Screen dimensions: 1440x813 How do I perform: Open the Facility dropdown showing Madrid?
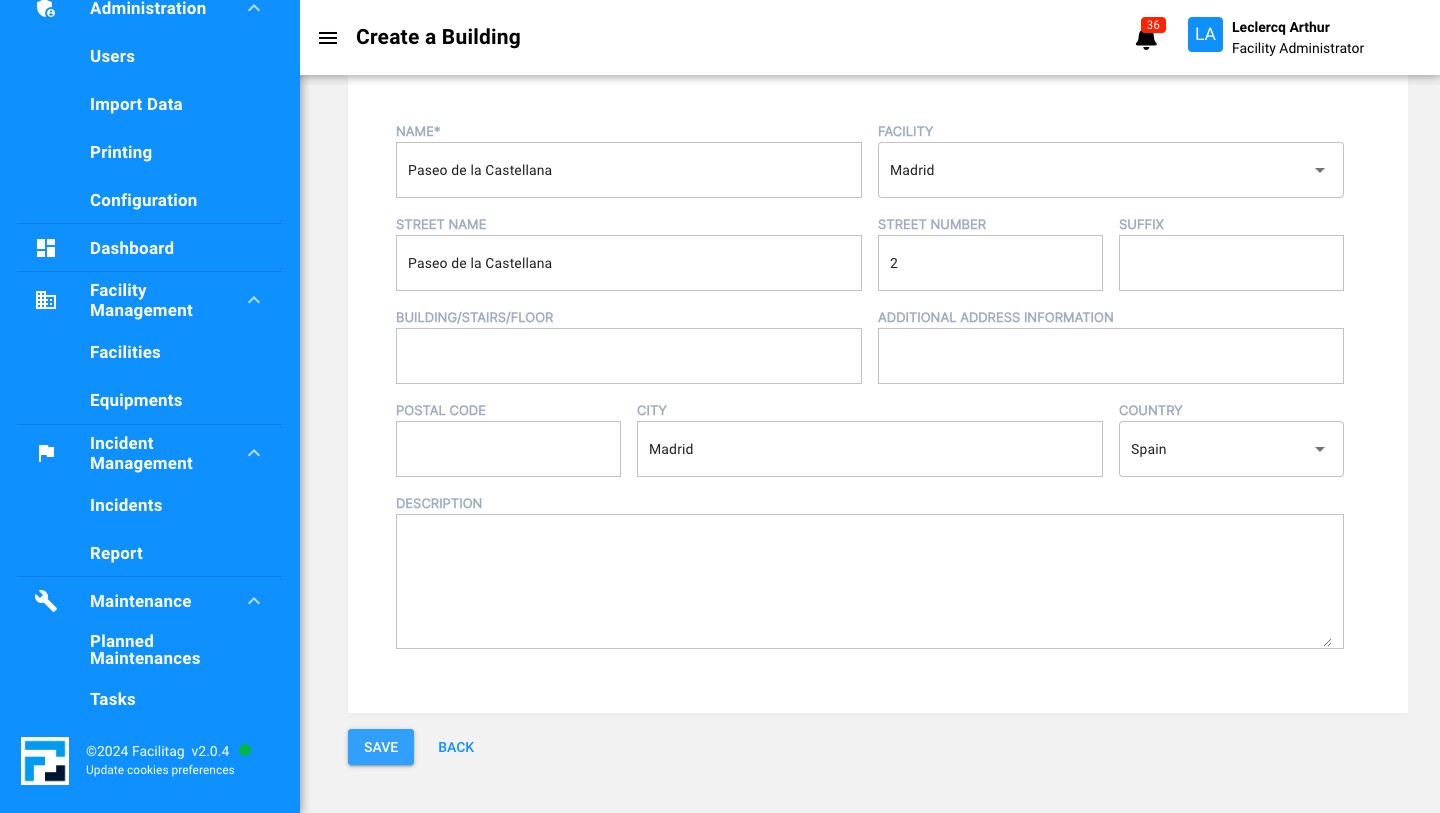(x=1110, y=170)
